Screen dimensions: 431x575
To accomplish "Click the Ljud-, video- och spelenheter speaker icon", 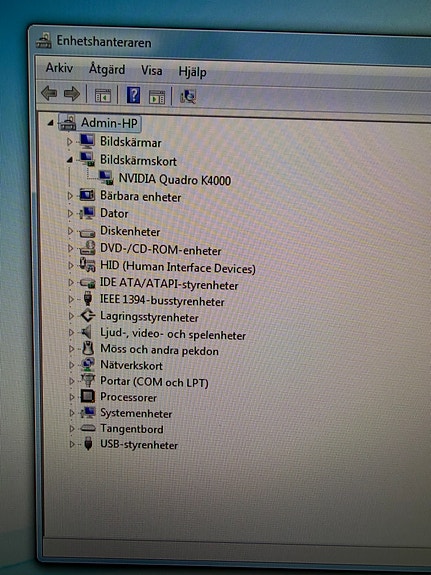I will tap(87, 333).
